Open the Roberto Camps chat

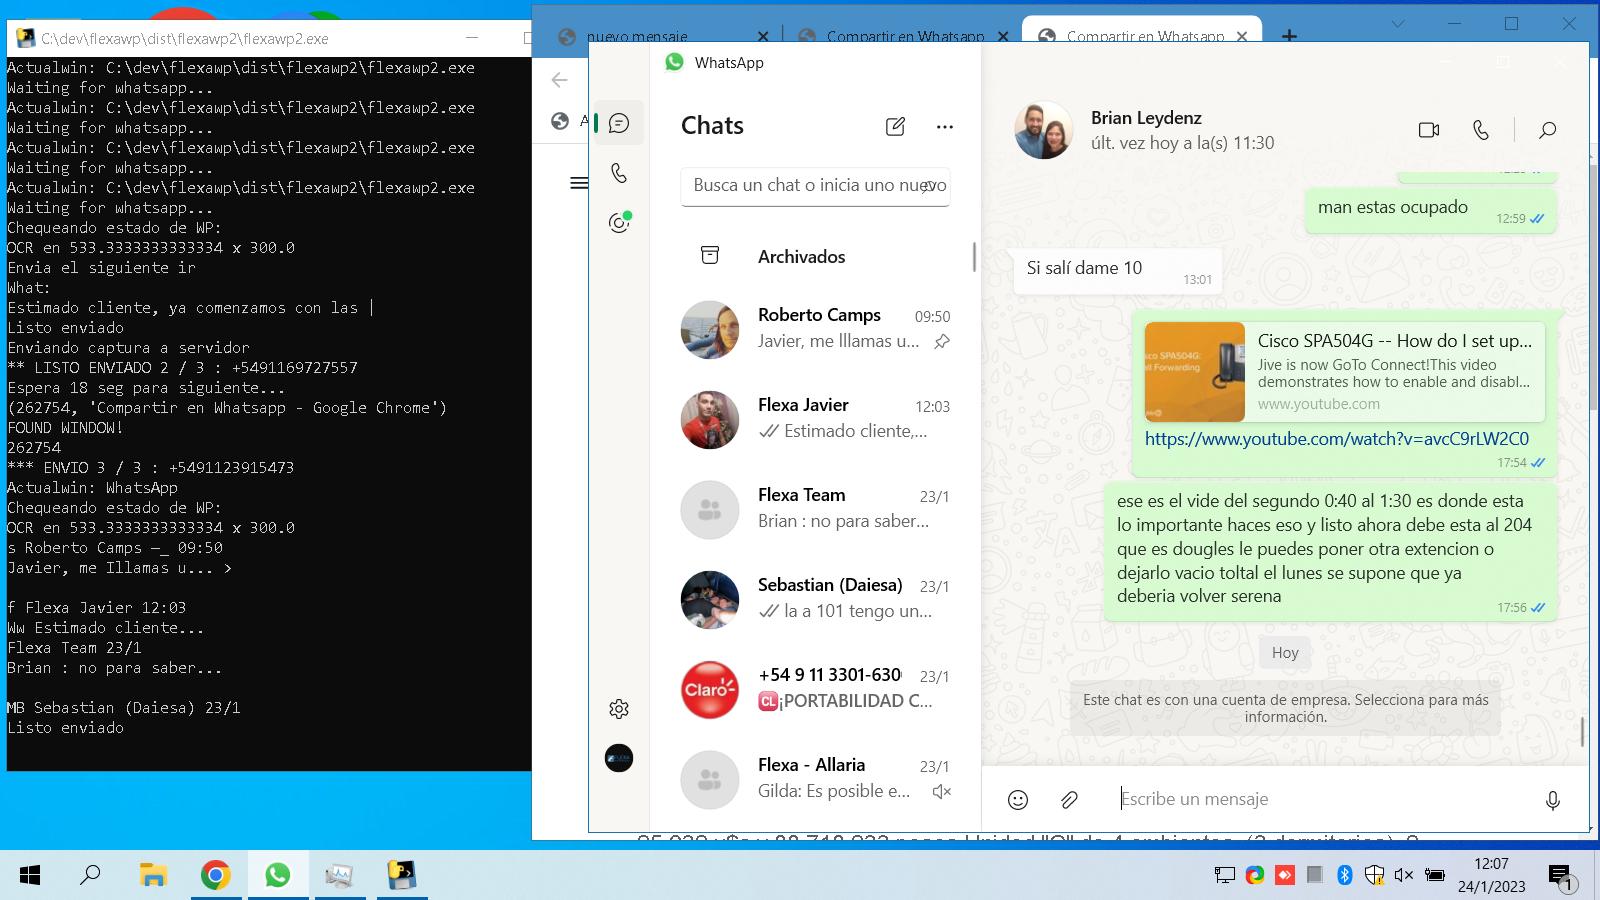[x=815, y=329]
